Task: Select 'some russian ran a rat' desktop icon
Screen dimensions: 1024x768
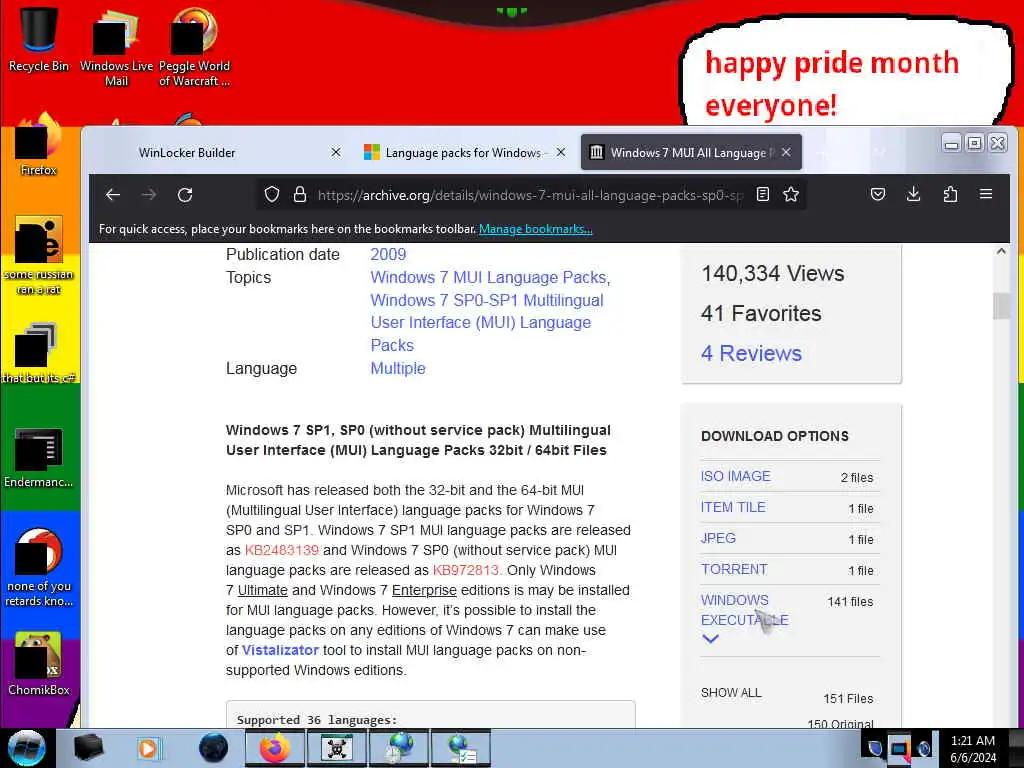Action: click(39, 256)
